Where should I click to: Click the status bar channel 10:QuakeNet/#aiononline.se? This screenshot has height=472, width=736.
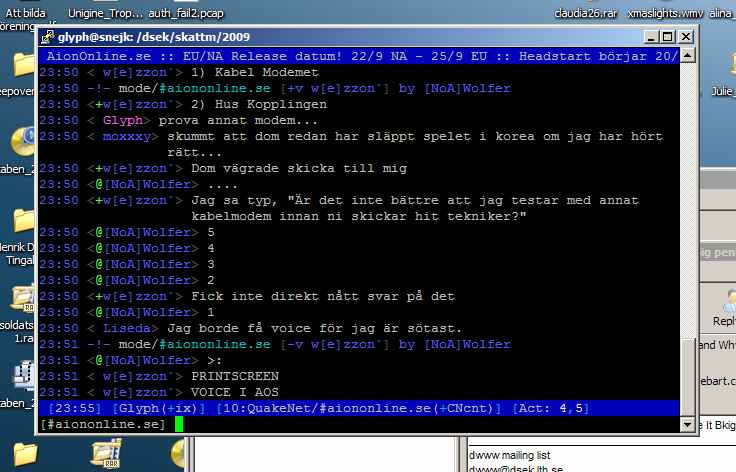(358, 408)
